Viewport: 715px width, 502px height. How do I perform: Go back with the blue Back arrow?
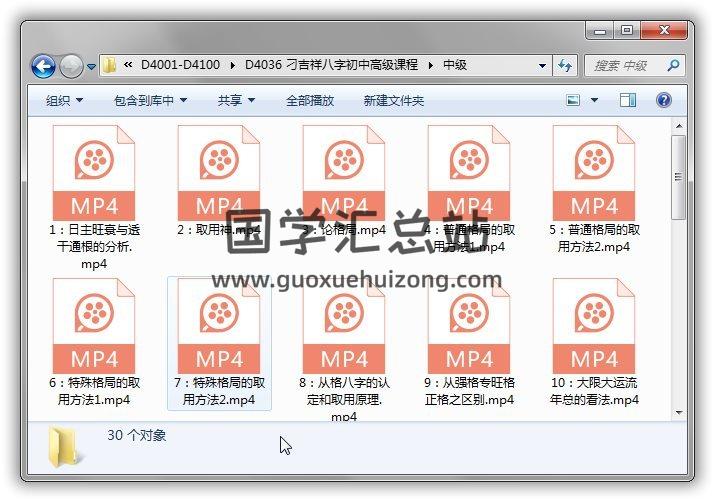(43, 67)
